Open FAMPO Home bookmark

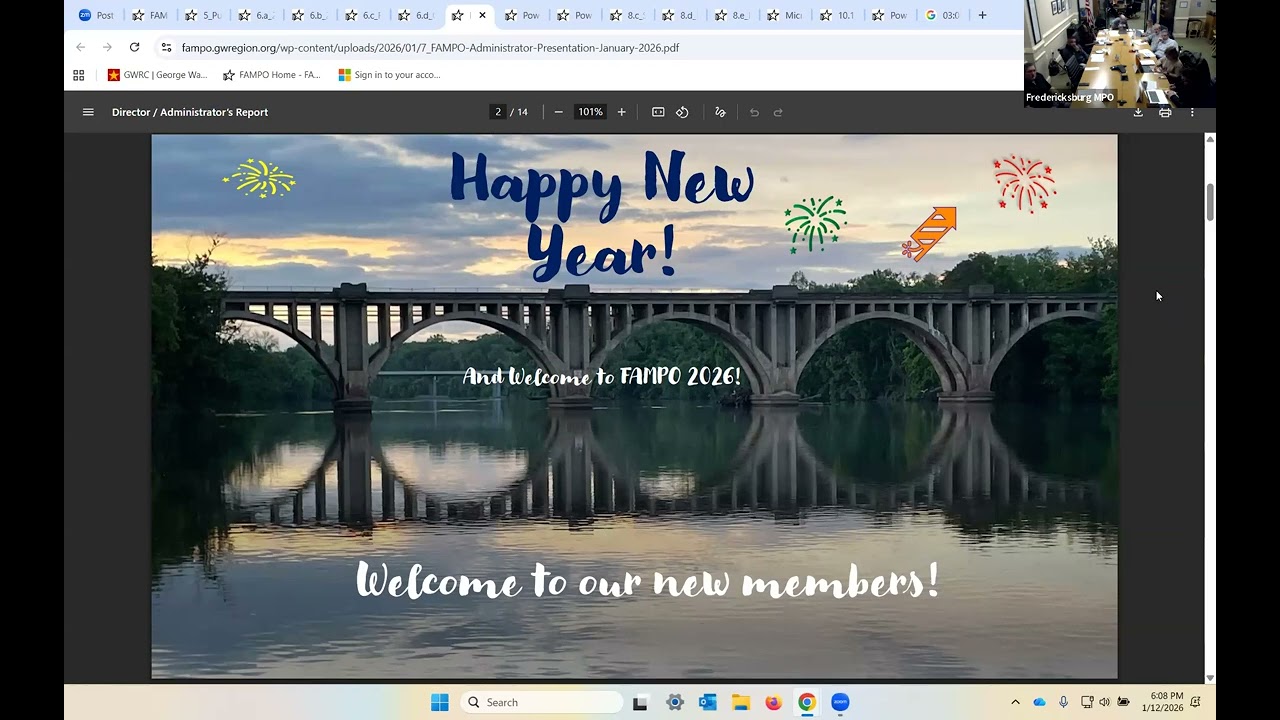(271, 75)
